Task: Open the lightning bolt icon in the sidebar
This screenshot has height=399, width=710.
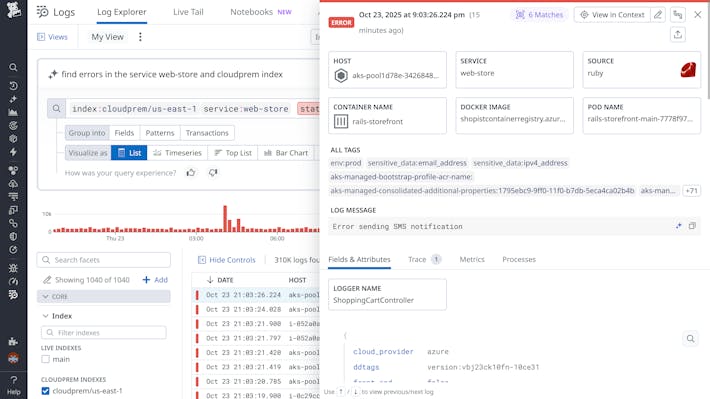Action: [x=13, y=152]
